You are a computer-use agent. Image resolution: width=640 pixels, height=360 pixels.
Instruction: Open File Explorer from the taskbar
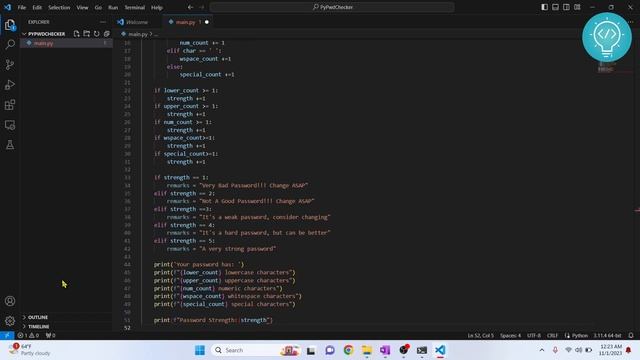(x=367, y=350)
